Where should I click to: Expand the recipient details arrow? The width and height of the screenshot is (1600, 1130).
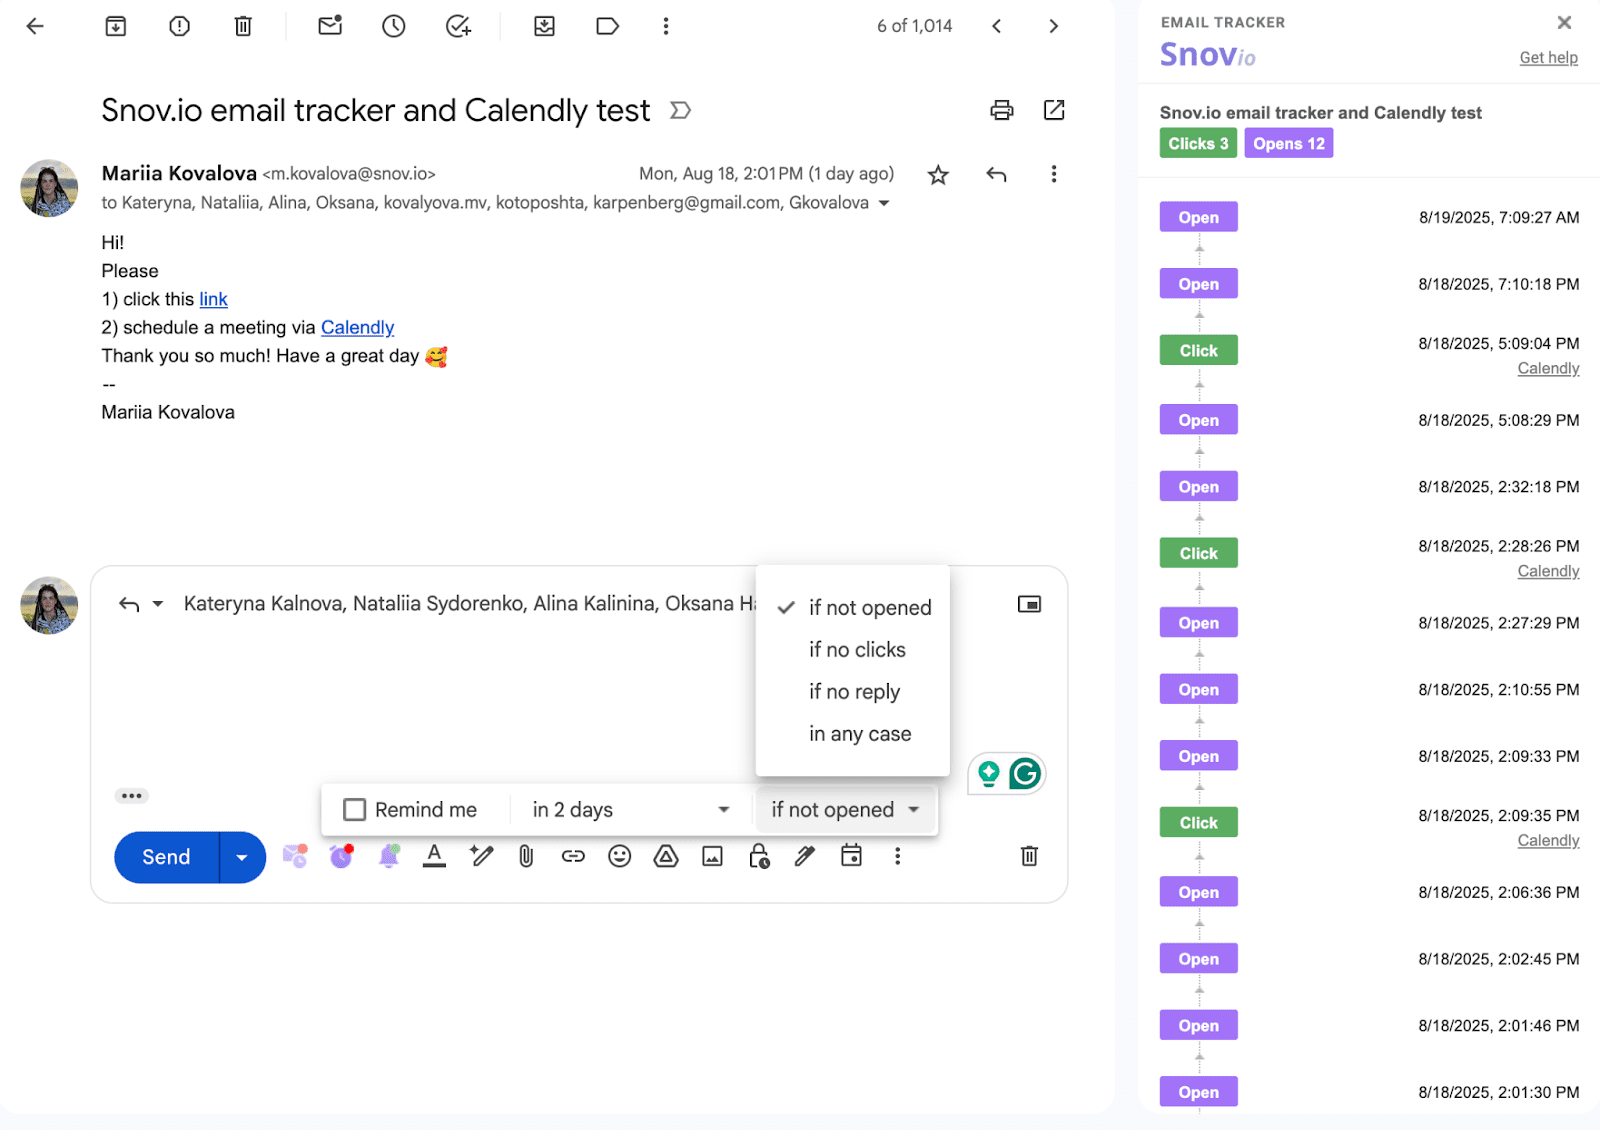pos(884,203)
